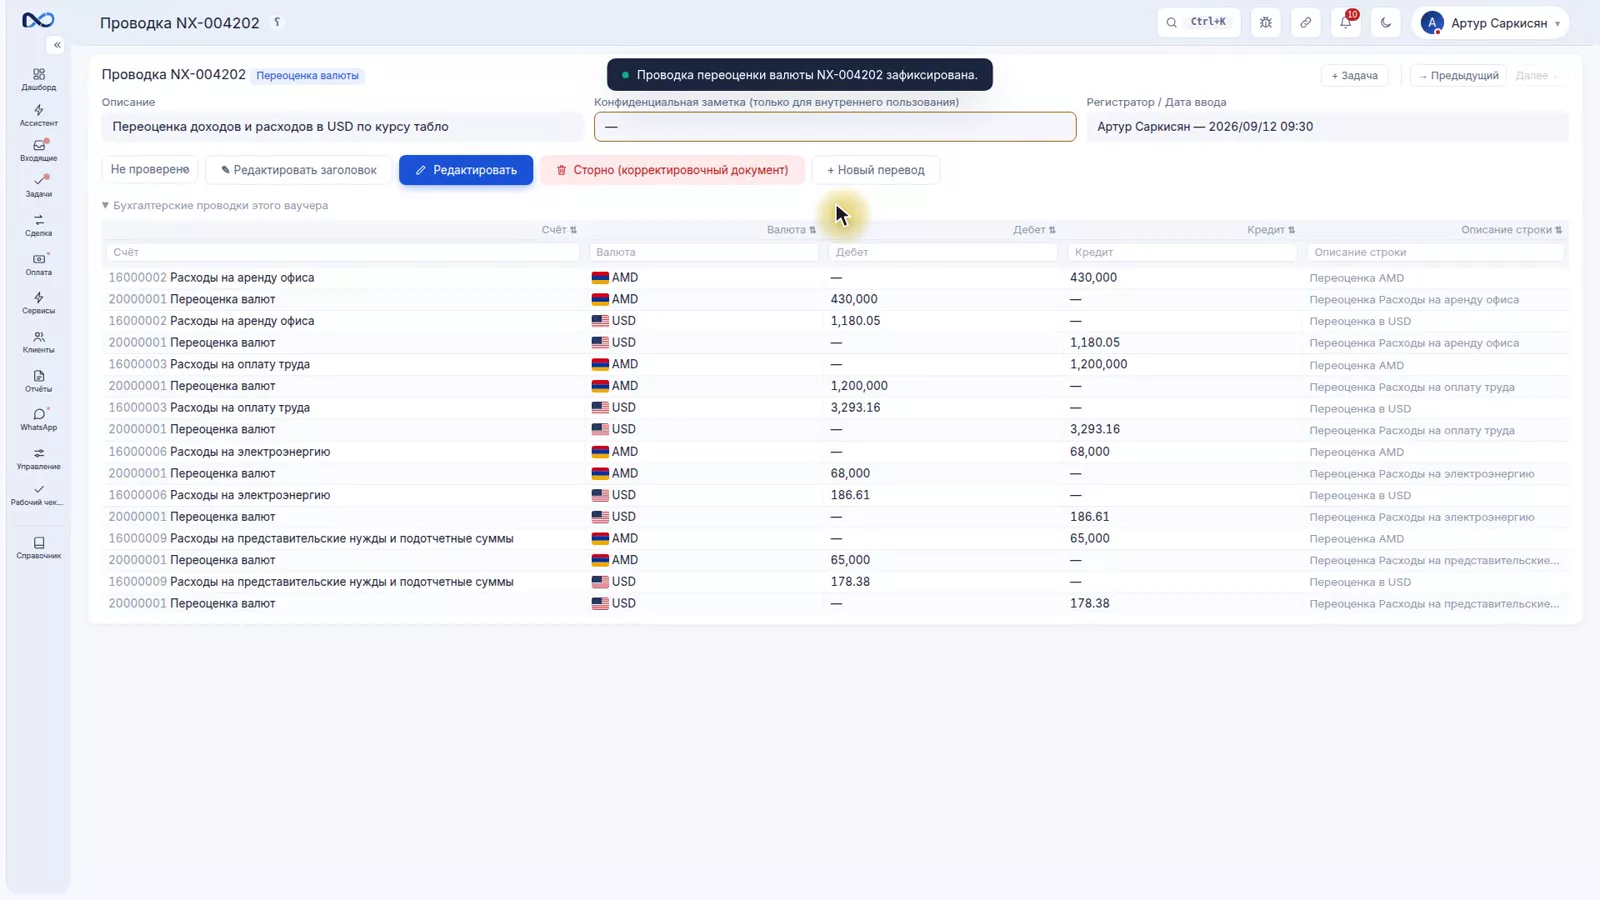The width and height of the screenshot is (1600, 900).
Task: Click + Новый перевод button
Action: pos(876,170)
